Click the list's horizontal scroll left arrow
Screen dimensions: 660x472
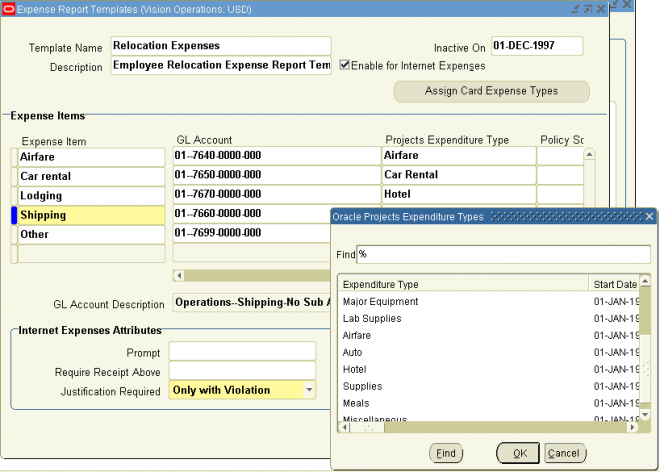pyautogui.click(x=345, y=427)
